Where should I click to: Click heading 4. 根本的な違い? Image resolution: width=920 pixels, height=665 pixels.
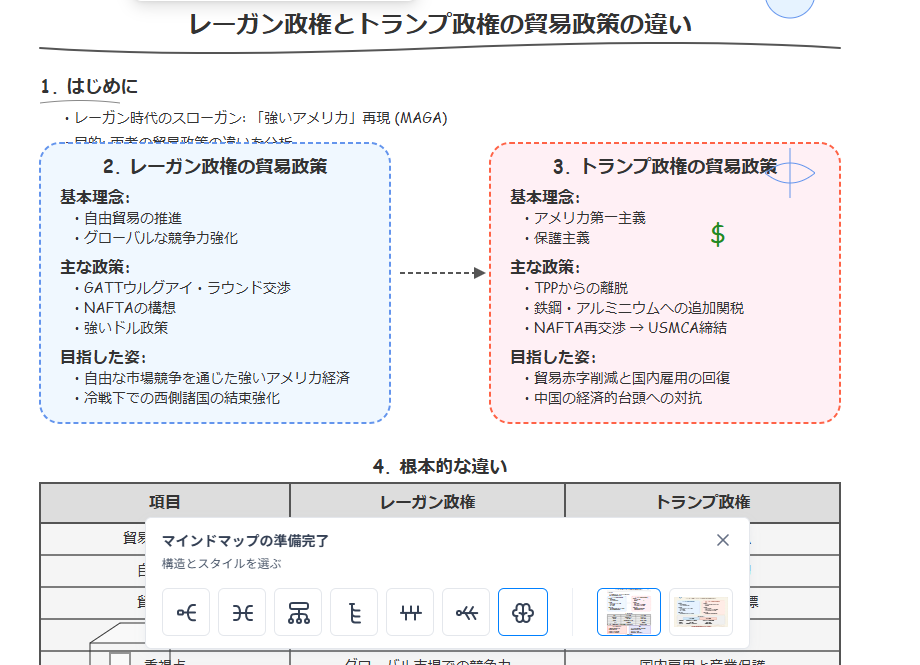point(440,467)
